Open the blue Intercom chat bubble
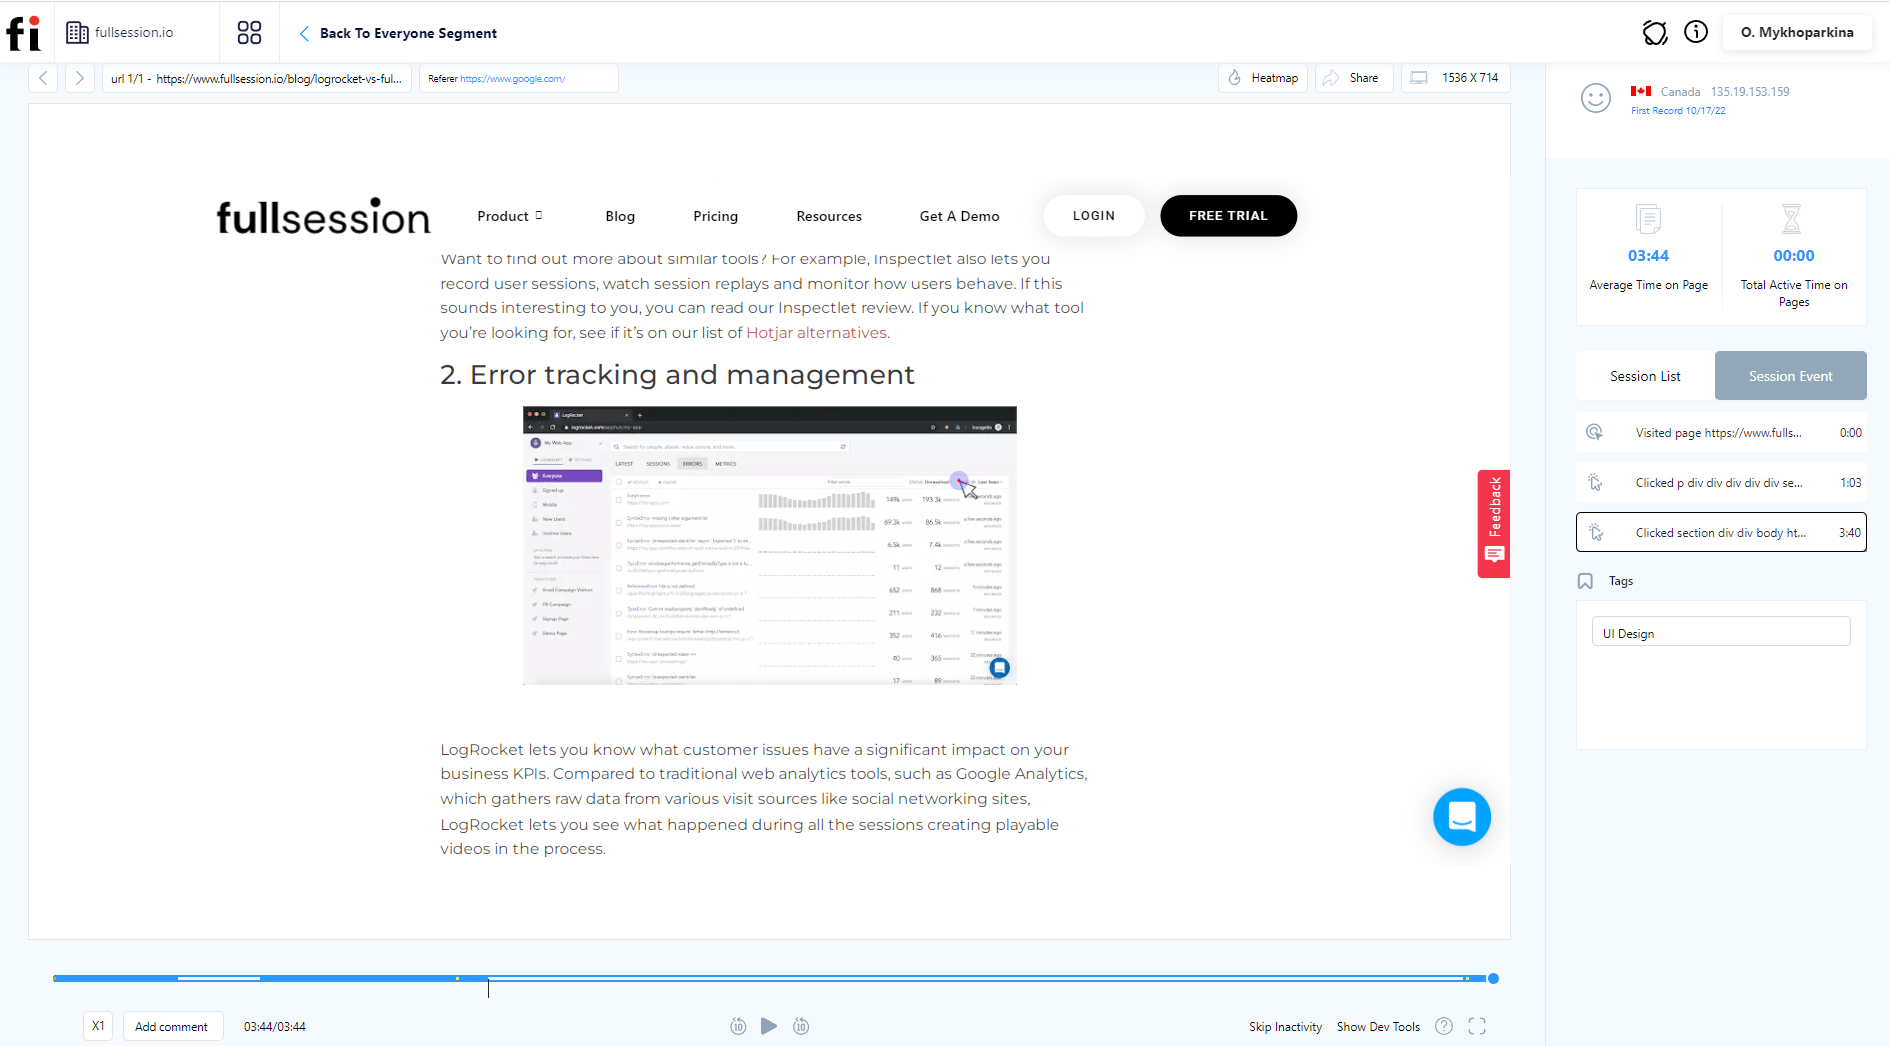Viewport: 1890px width, 1046px height. pos(1462,817)
